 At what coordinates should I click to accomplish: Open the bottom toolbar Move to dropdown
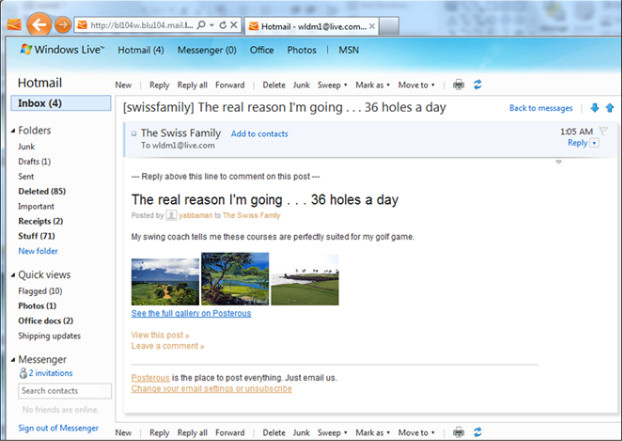pyautogui.click(x=416, y=433)
